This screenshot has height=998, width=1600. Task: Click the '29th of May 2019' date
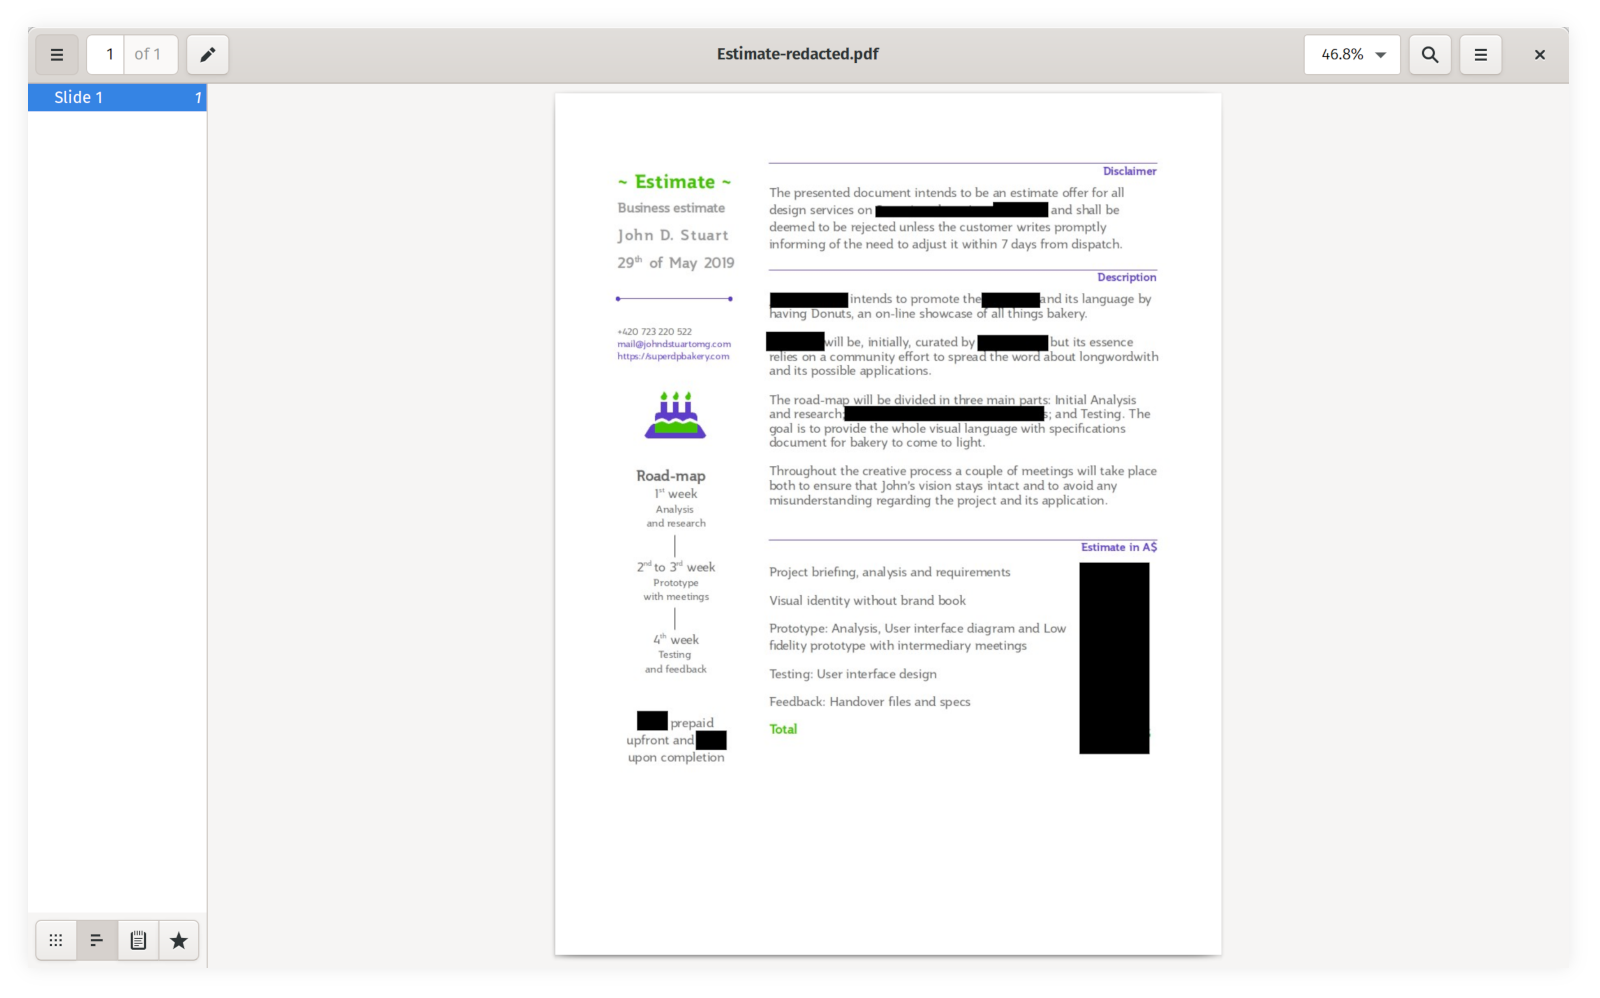(676, 262)
